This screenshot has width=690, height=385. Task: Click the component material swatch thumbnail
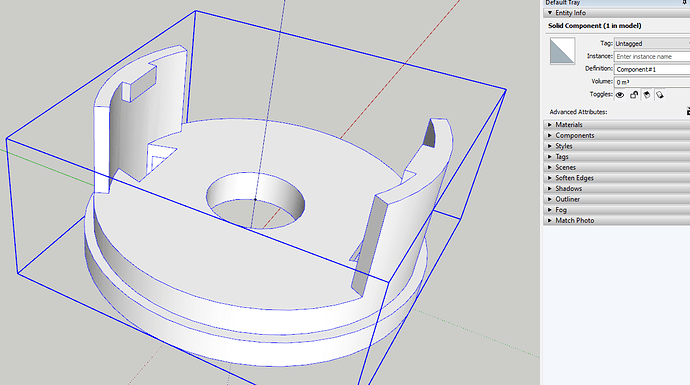562,51
